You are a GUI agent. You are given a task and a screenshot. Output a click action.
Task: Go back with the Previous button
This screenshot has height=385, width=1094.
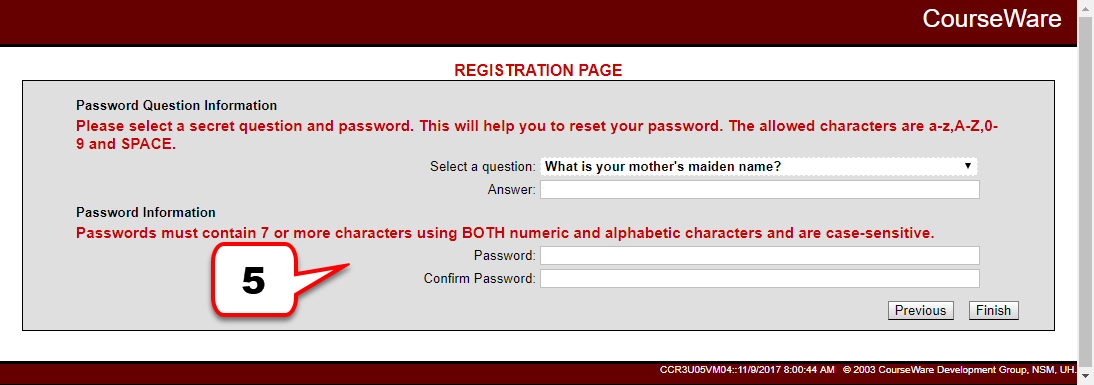point(920,310)
